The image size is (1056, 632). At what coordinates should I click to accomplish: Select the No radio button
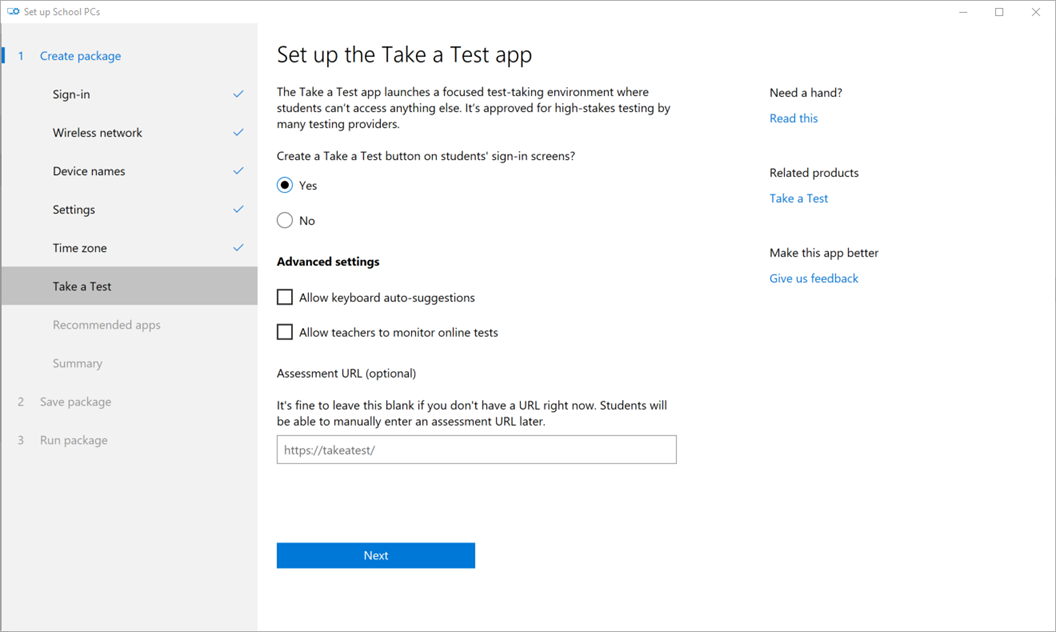click(285, 220)
